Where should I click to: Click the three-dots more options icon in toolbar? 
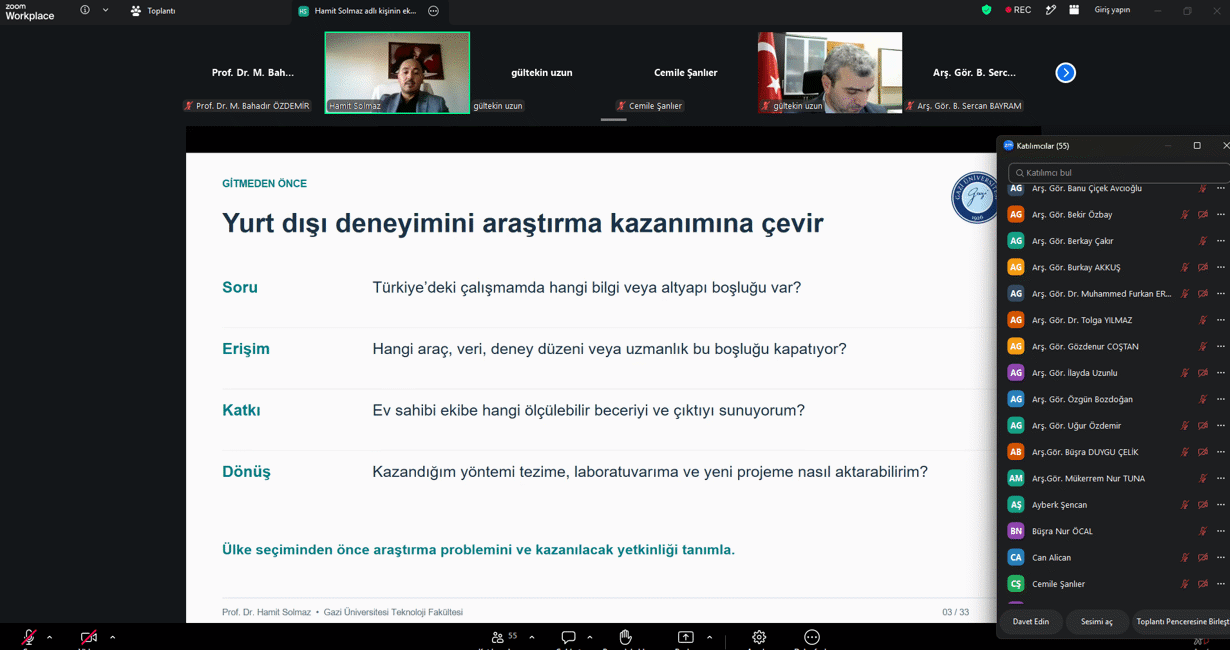coord(812,637)
